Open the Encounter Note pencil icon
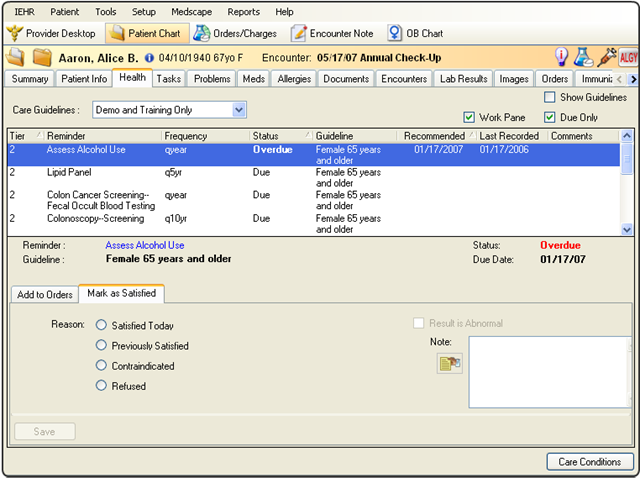640x478 pixels. [299, 33]
